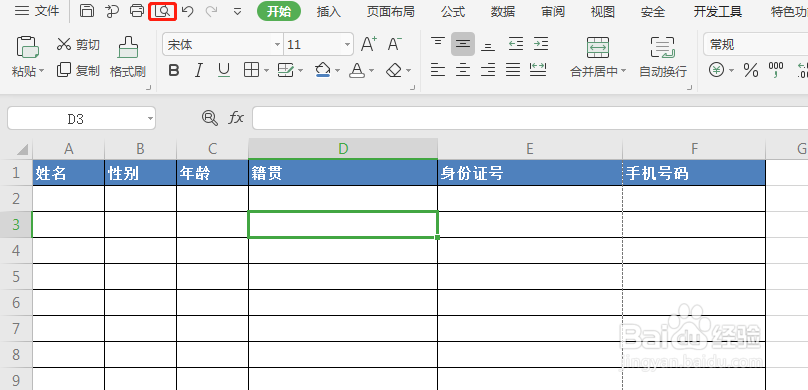Image resolution: width=808 pixels, height=390 pixels.
Task: Expand the 粘贴 dropdown arrow
Action: click(x=42, y=71)
